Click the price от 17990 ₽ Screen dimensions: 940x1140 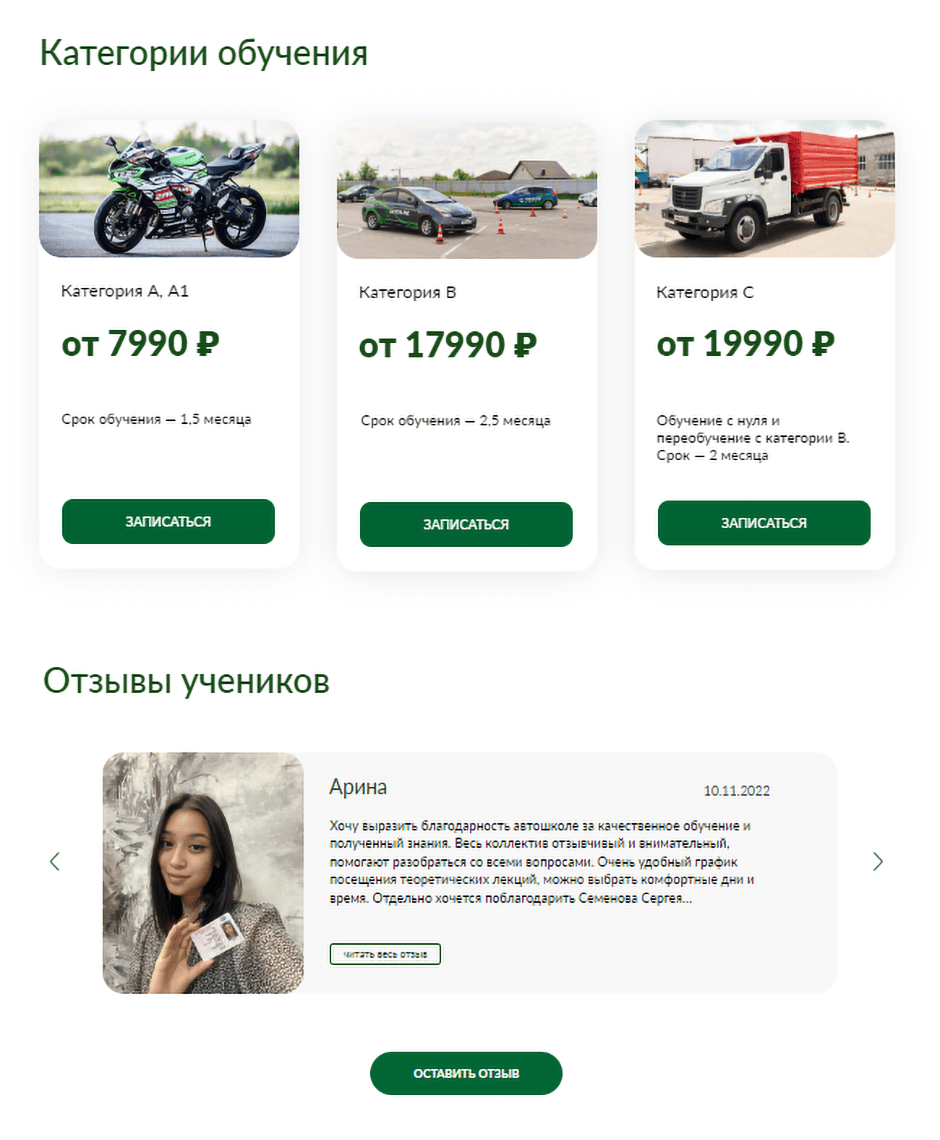point(448,345)
